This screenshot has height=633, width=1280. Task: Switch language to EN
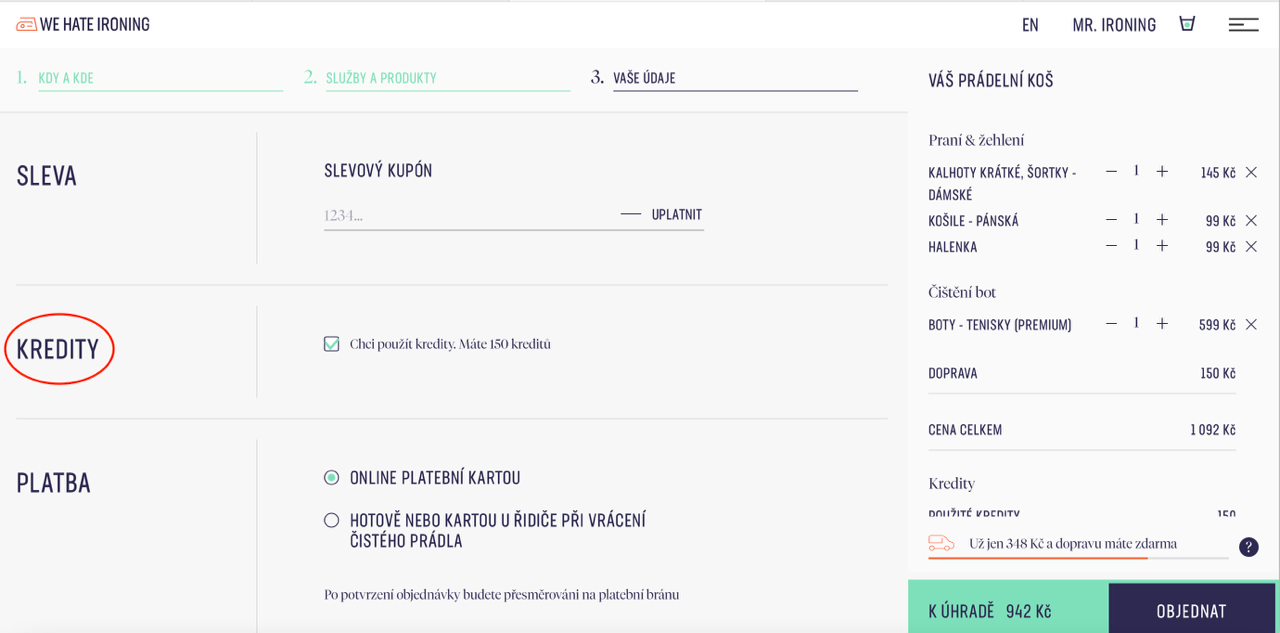1030,25
